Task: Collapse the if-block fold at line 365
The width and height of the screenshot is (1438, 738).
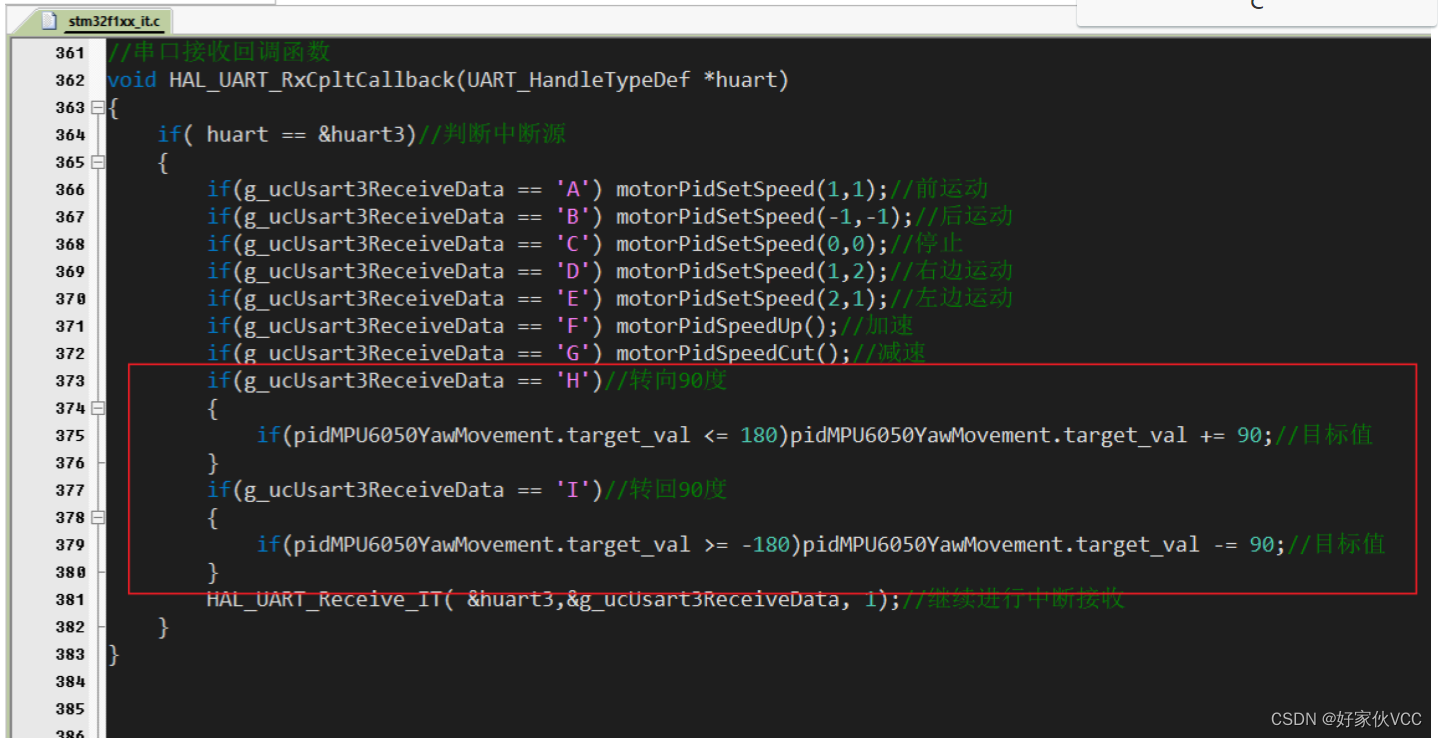Action: point(97,162)
